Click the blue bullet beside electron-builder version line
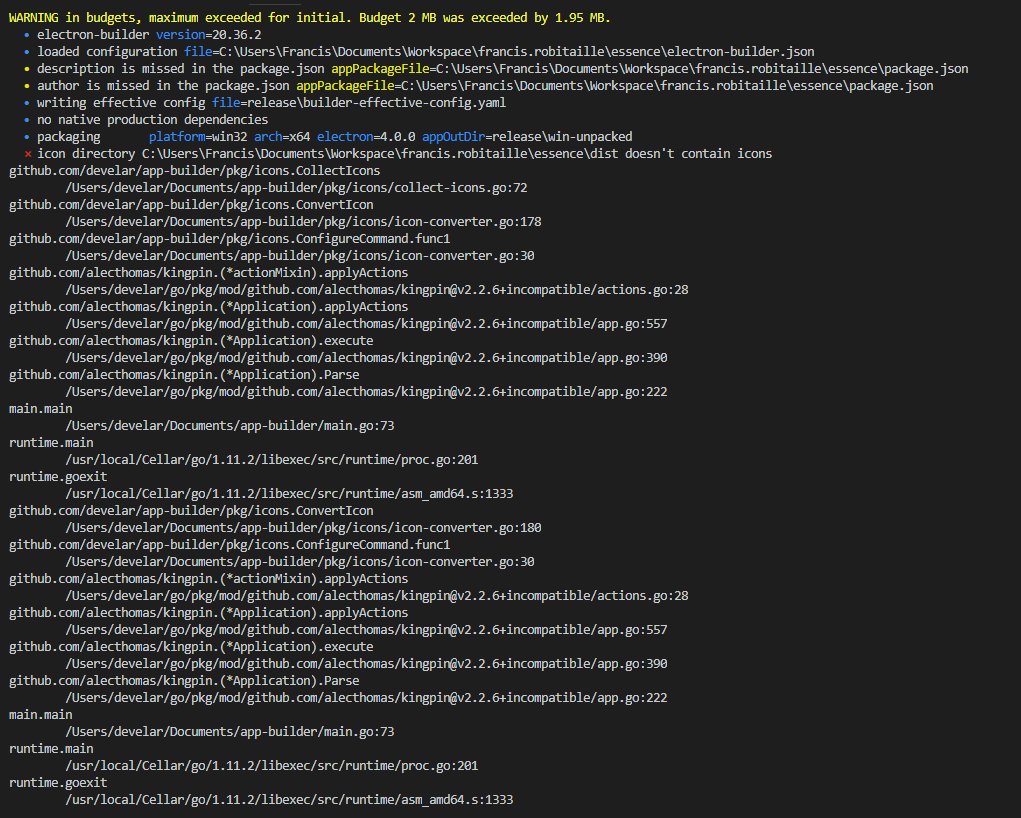Image resolution: width=1021 pixels, height=818 pixels. 25,34
